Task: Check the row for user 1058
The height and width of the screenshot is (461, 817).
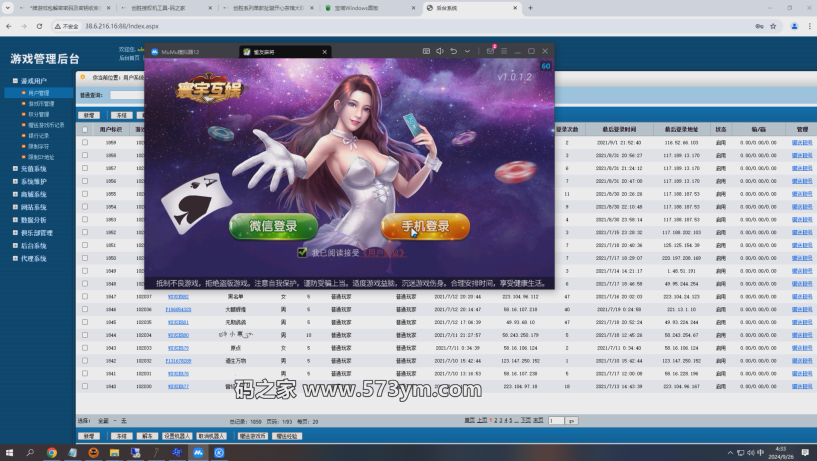Action: [85, 155]
